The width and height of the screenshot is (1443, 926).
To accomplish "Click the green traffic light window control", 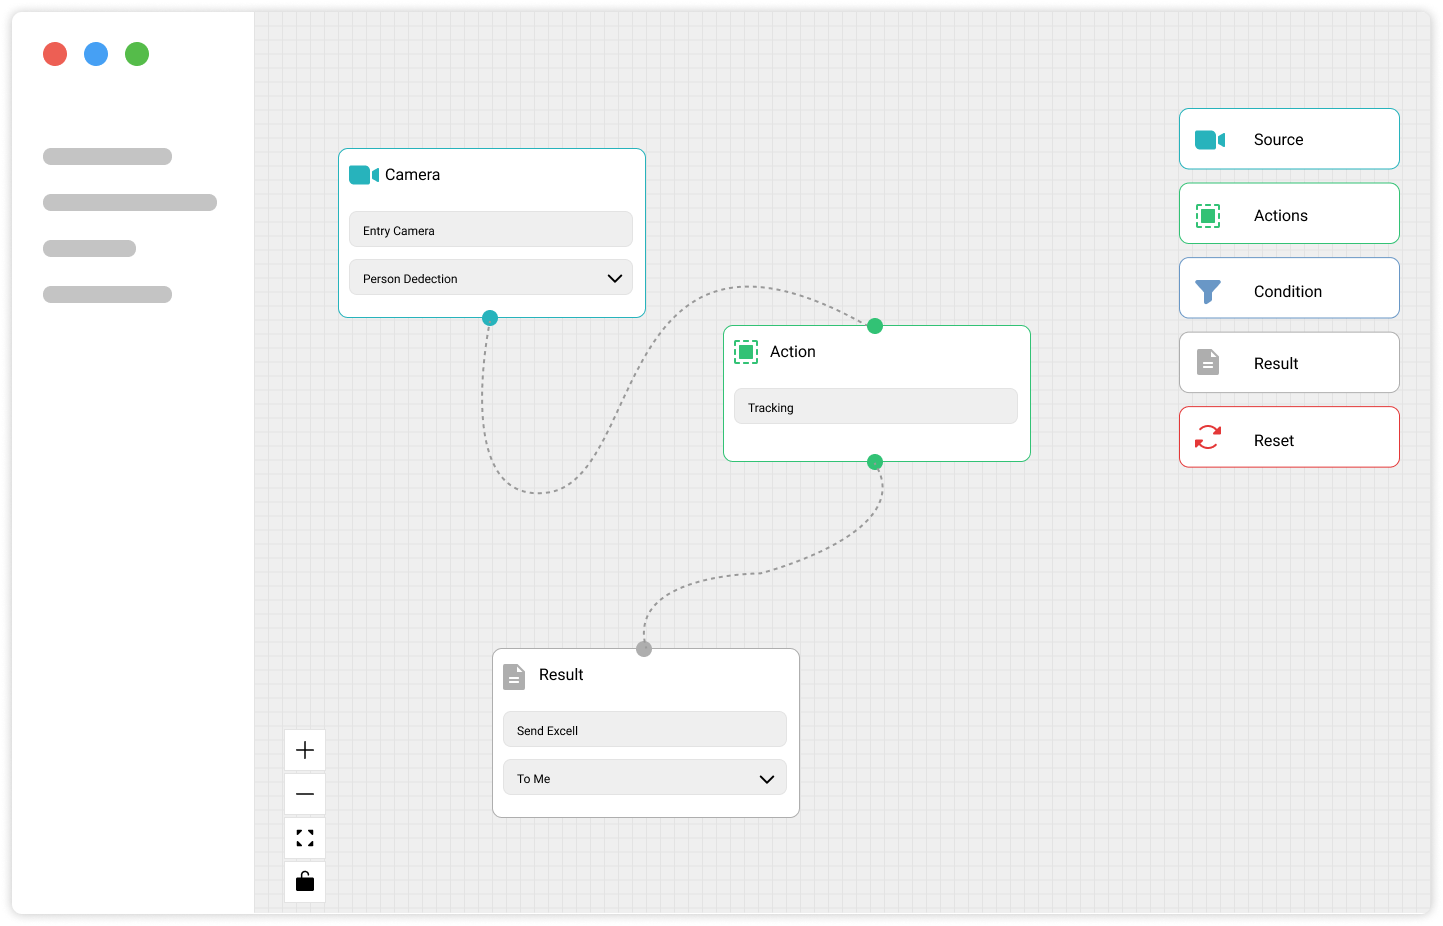I will [x=137, y=54].
